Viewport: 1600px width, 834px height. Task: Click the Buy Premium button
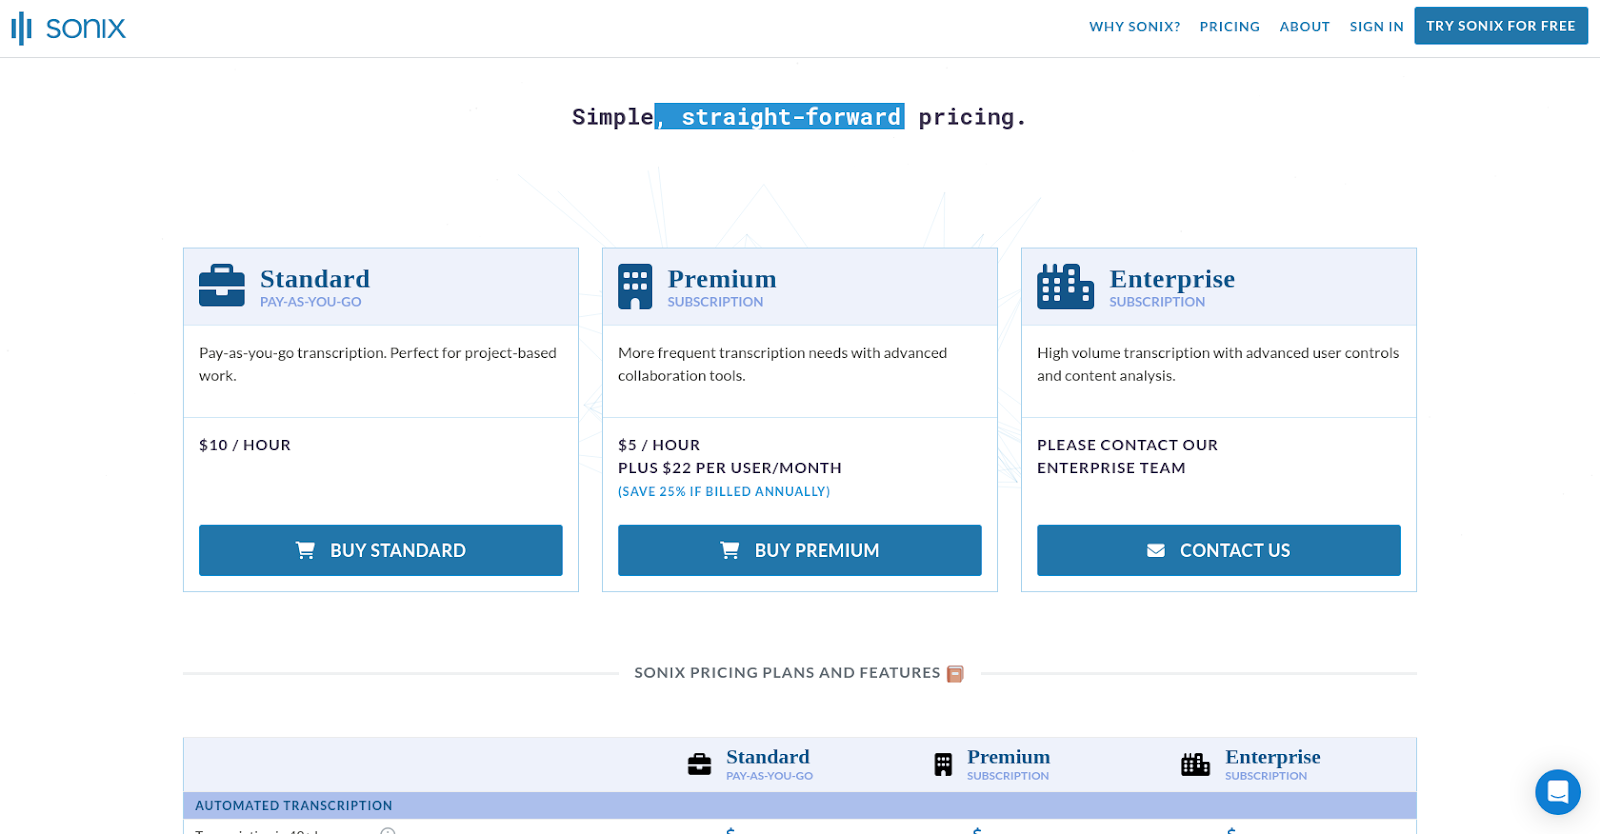pos(800,550)
